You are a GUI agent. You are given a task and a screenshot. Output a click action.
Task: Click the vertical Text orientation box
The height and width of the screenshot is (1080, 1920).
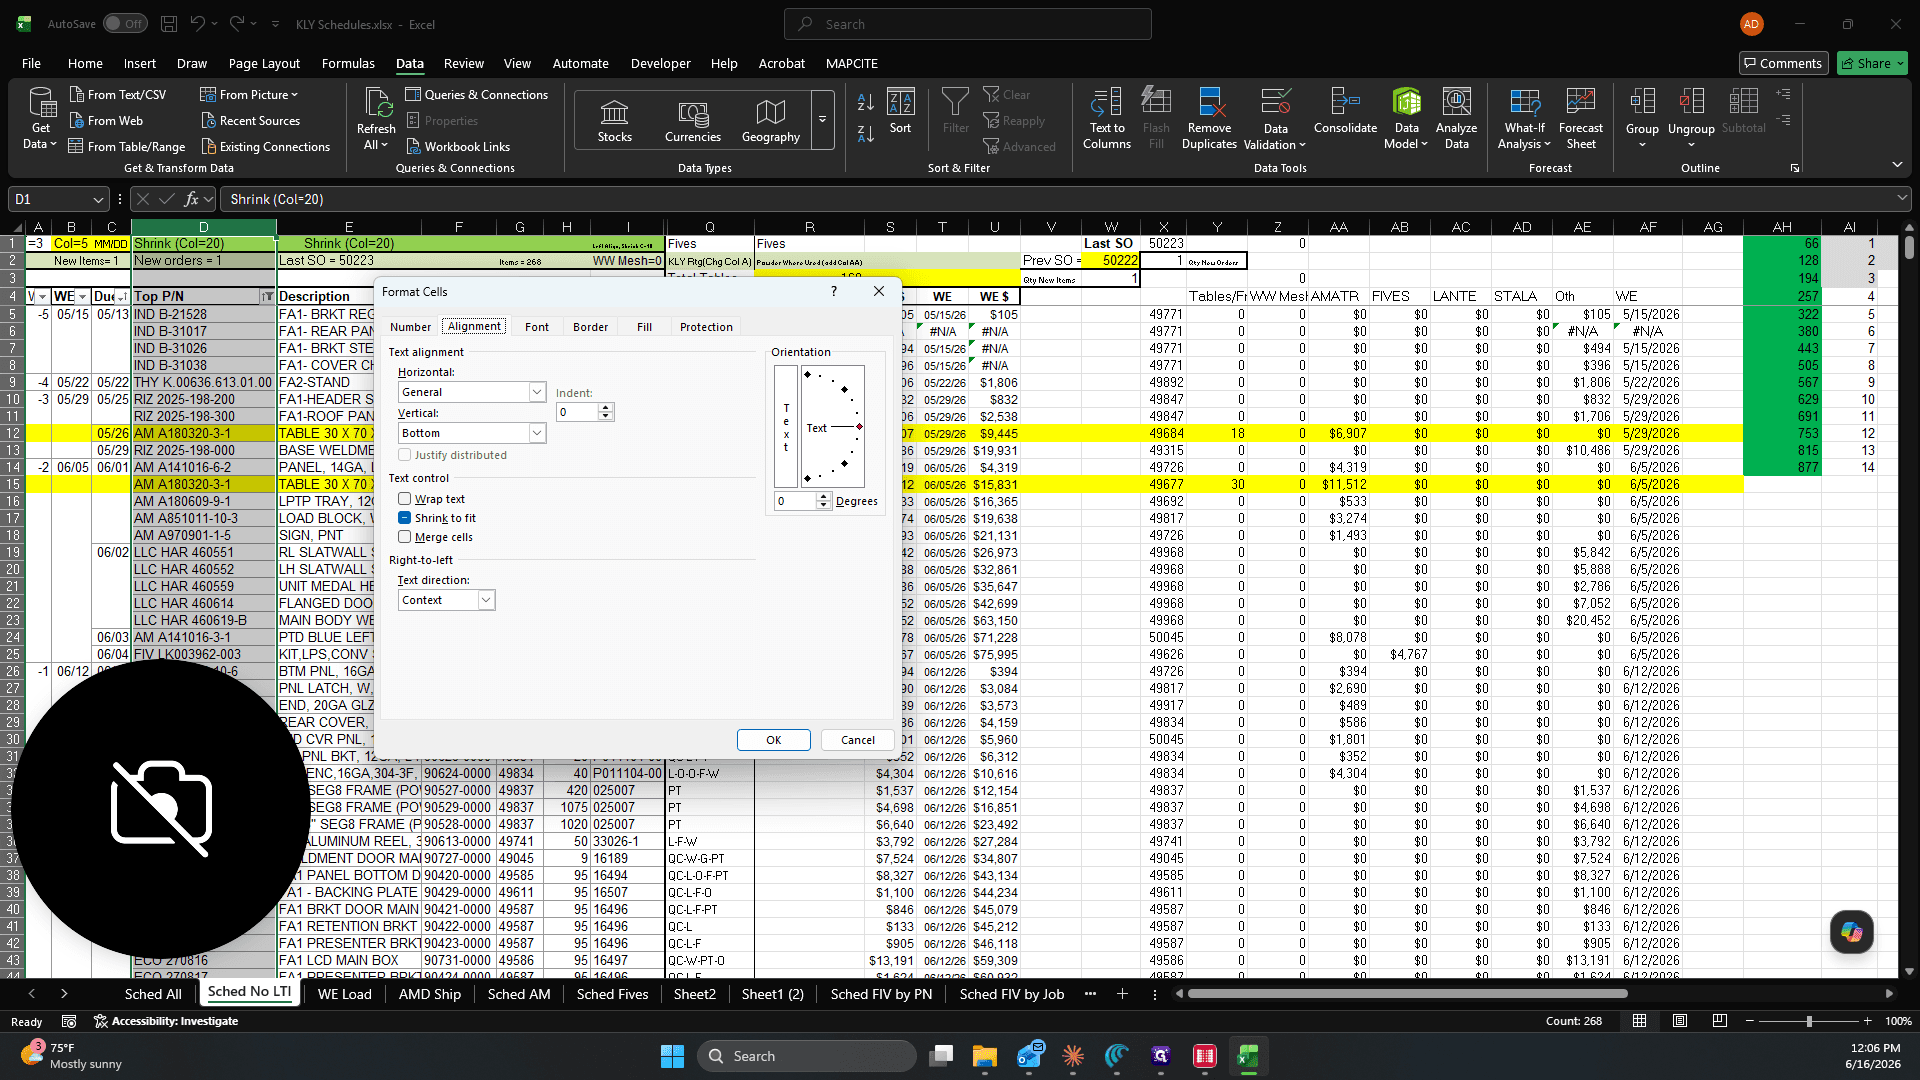click(x=786, y=427)
